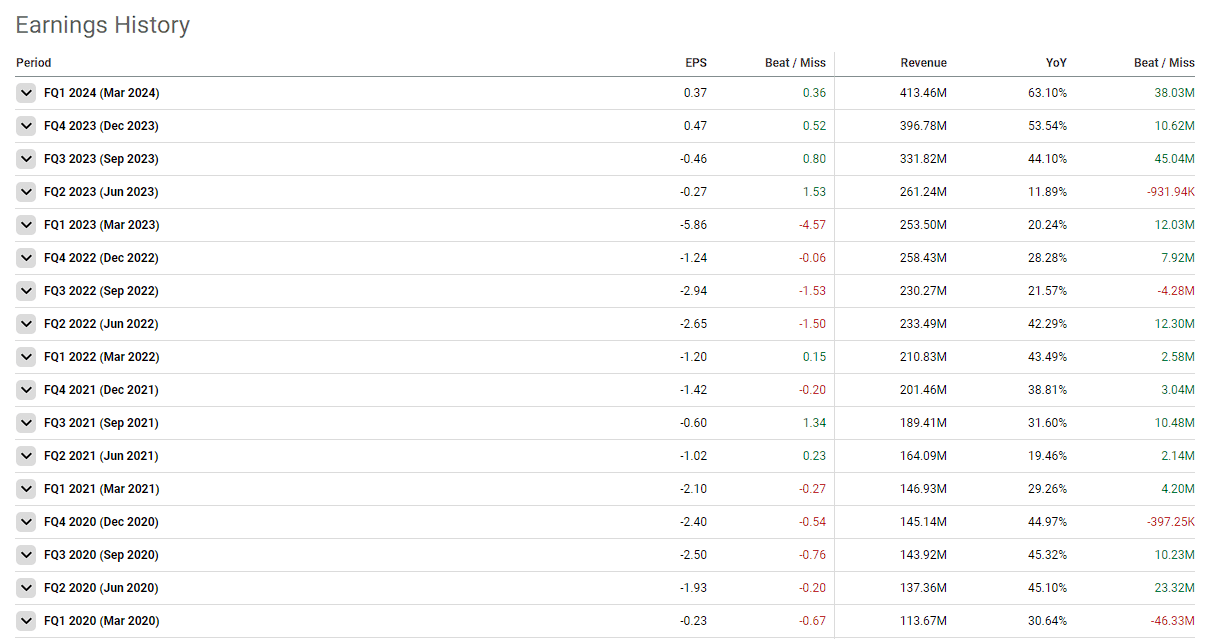Expand the FQ4 2022 (Dec 2022) row
Viewport: 1211px width, 639px height.
coord(27,258)
